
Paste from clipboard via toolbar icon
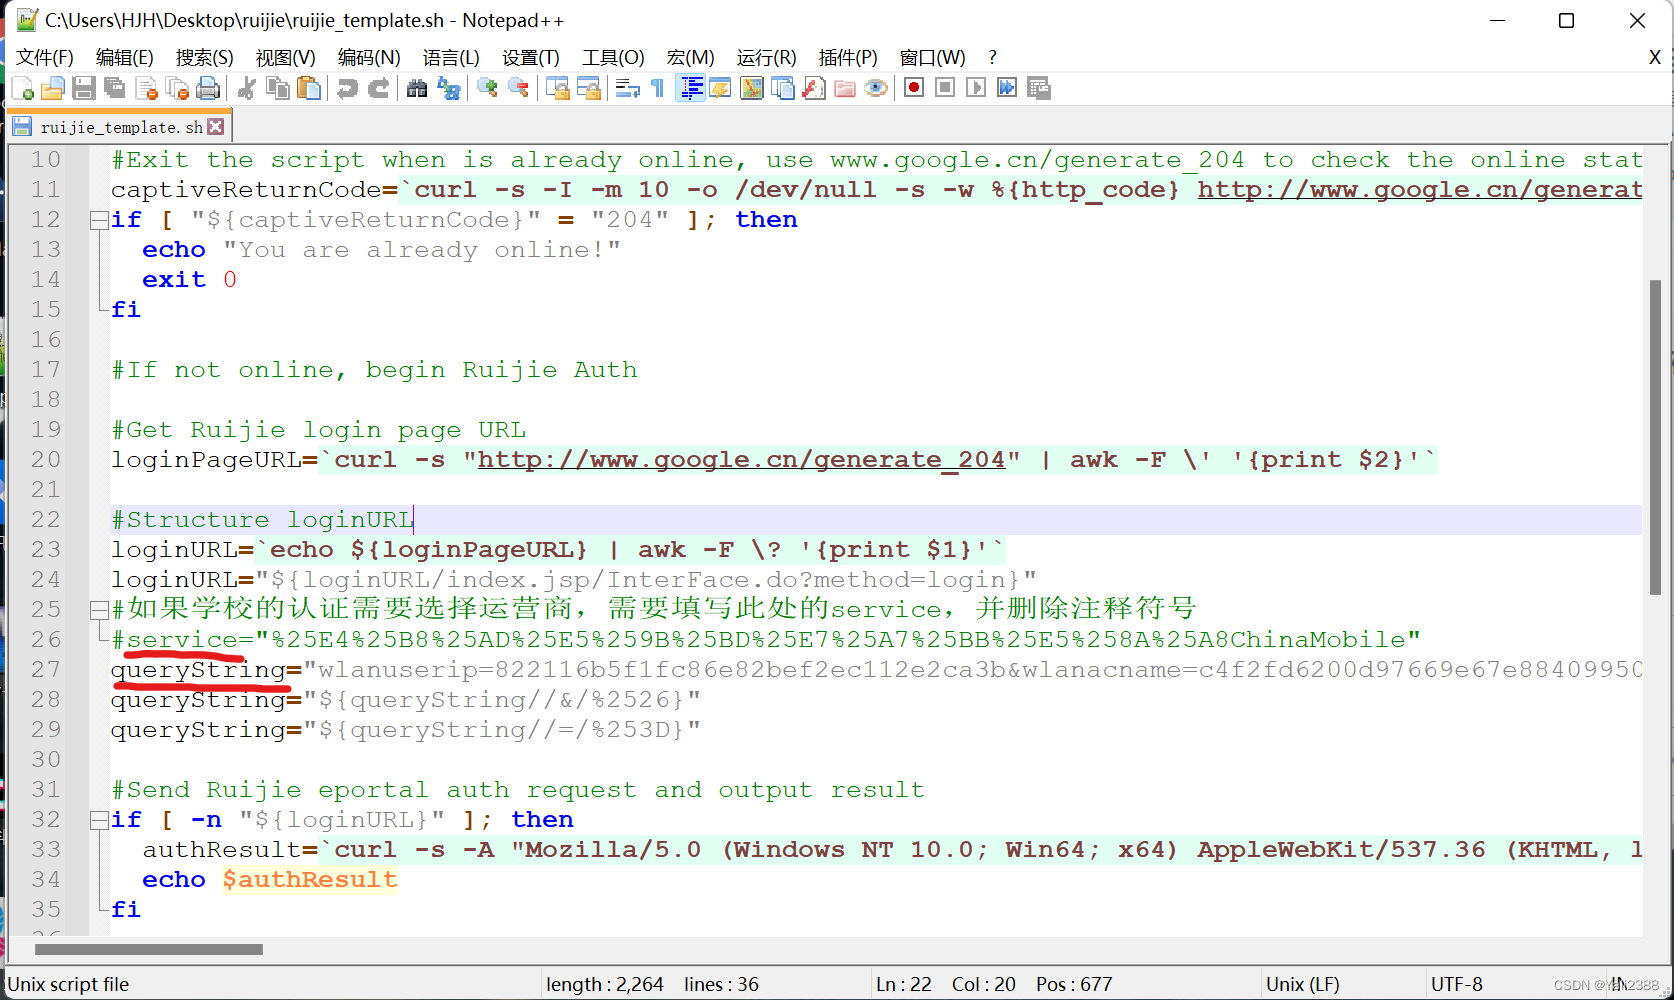coord(309,88)
